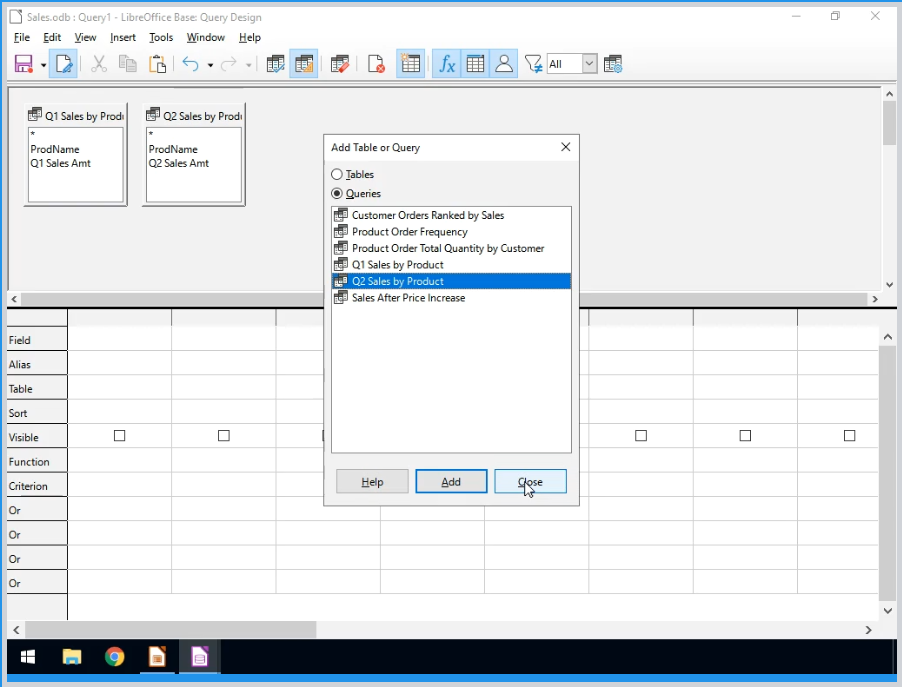The width and height of the screenshot is (902, 687).
Task: Open the File menu
Action: [22, 37]
